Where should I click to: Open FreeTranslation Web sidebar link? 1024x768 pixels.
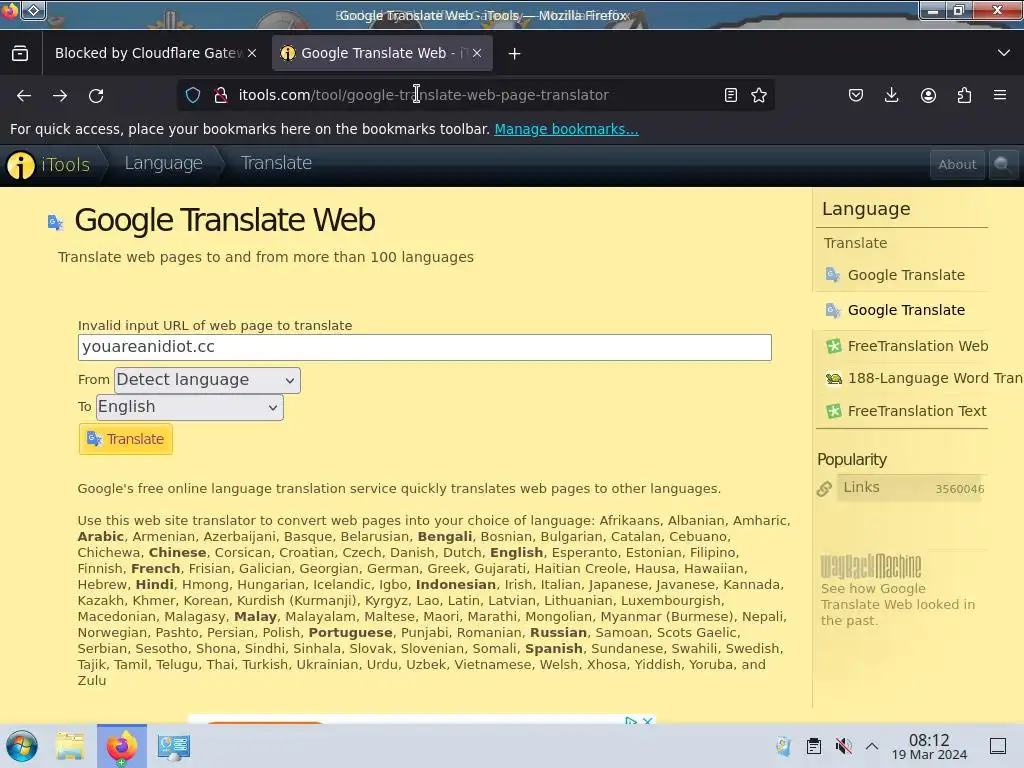[918, 346]
